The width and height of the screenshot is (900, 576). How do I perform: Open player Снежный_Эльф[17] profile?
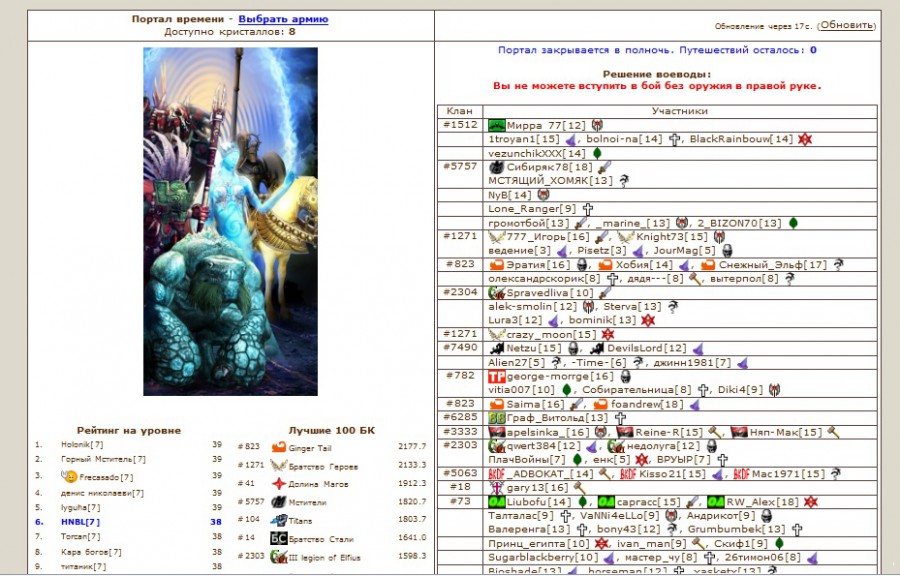[x=773, y=265]
